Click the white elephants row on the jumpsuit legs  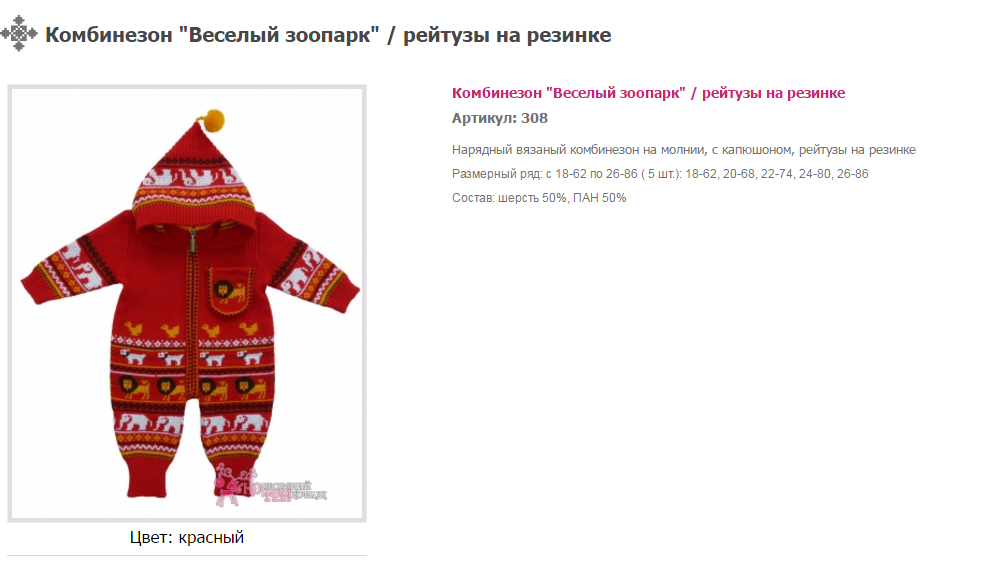tap(193, 423)
